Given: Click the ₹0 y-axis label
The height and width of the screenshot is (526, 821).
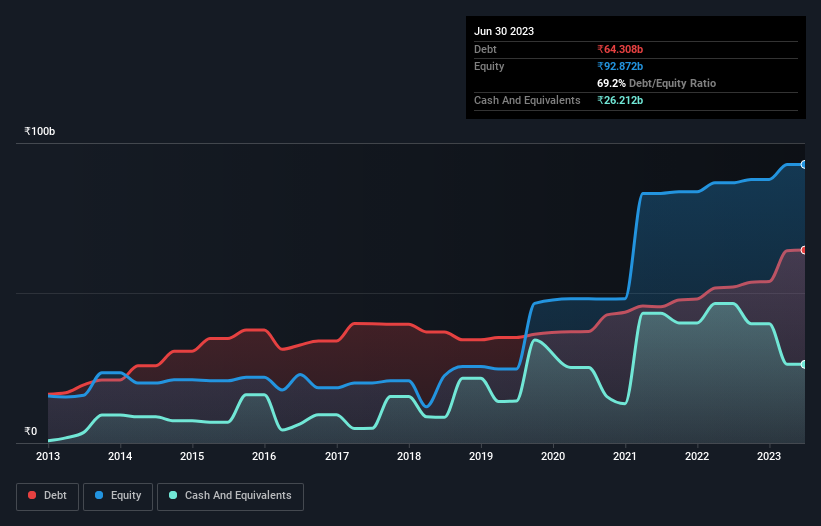Looking at the screenshot, I should [31, 431].
